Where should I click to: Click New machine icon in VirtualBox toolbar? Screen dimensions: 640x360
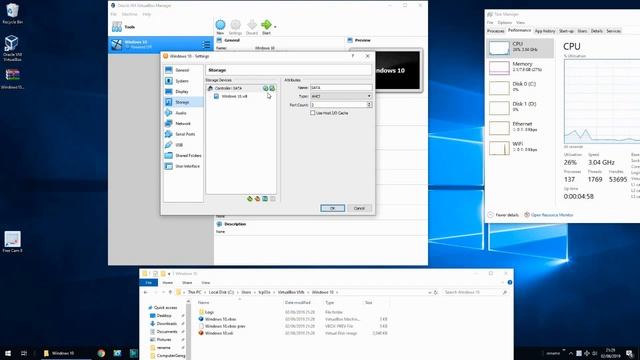[x=220, y=25]
